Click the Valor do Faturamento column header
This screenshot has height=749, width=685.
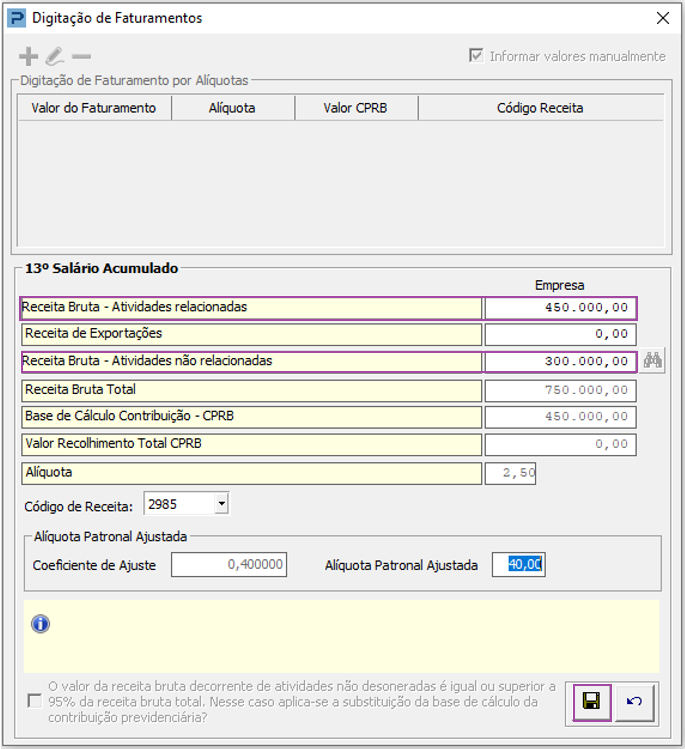click(x=94, y=108)
